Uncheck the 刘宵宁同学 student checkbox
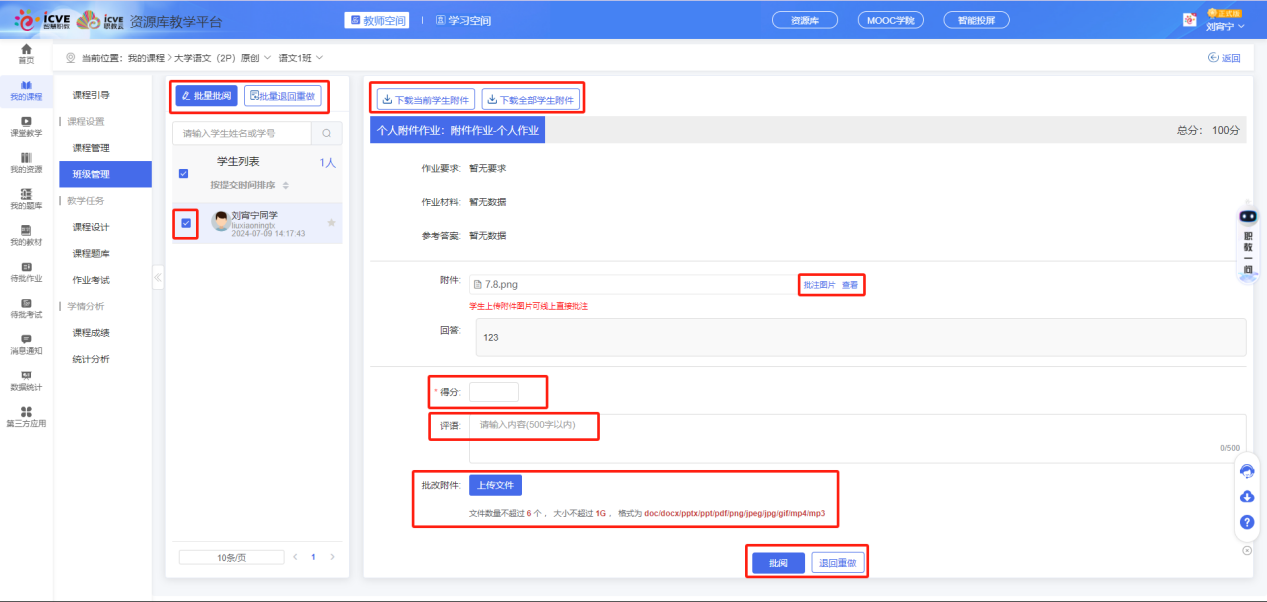 [x=186, y=223]
